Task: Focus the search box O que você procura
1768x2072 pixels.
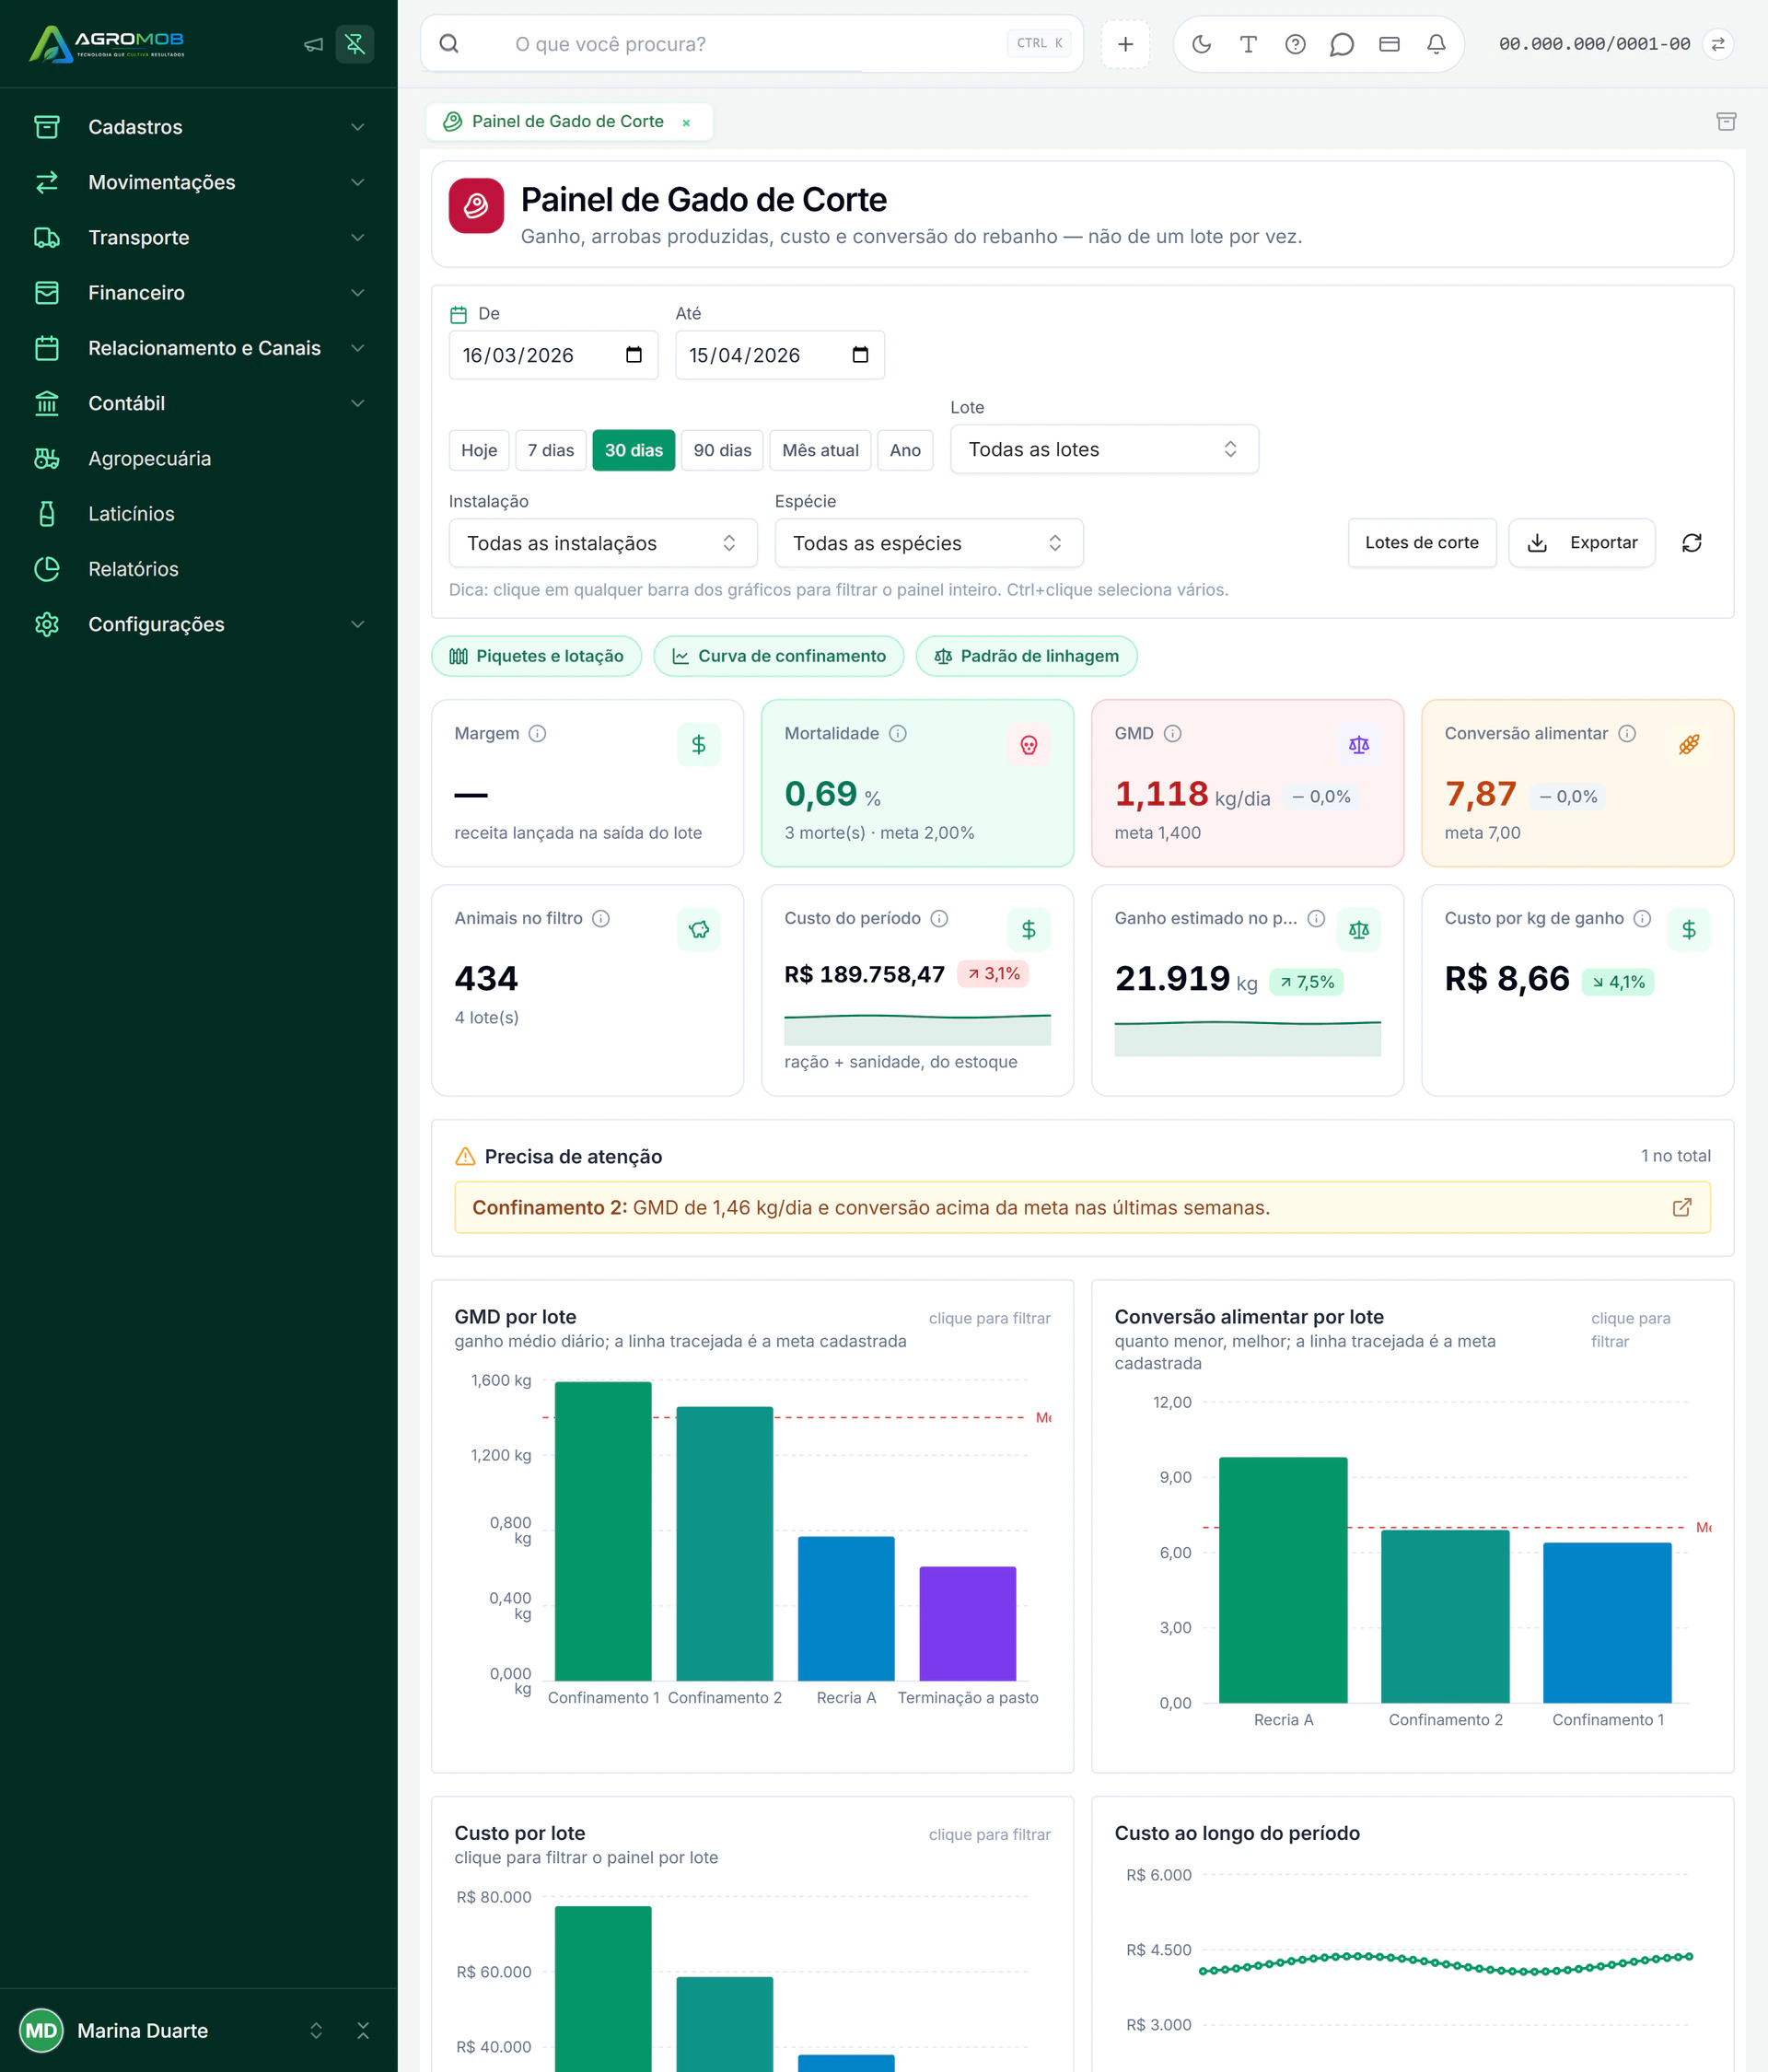Action: 751,44
